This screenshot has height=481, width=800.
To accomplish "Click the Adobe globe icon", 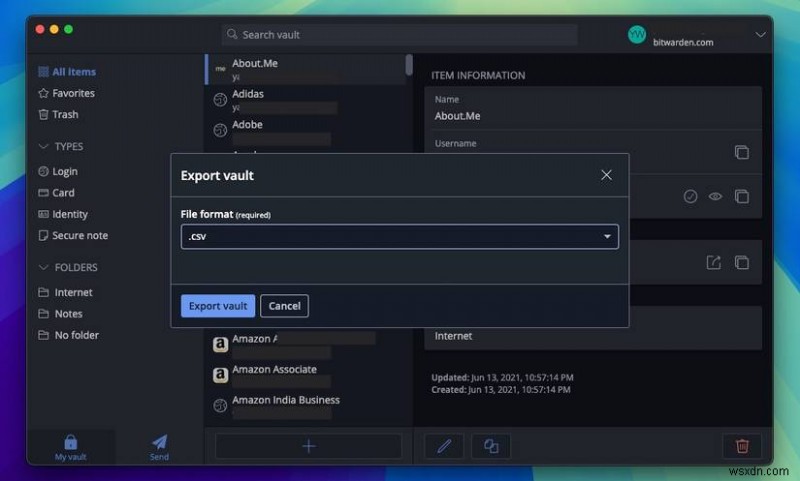I will click(x=220, y=131).
